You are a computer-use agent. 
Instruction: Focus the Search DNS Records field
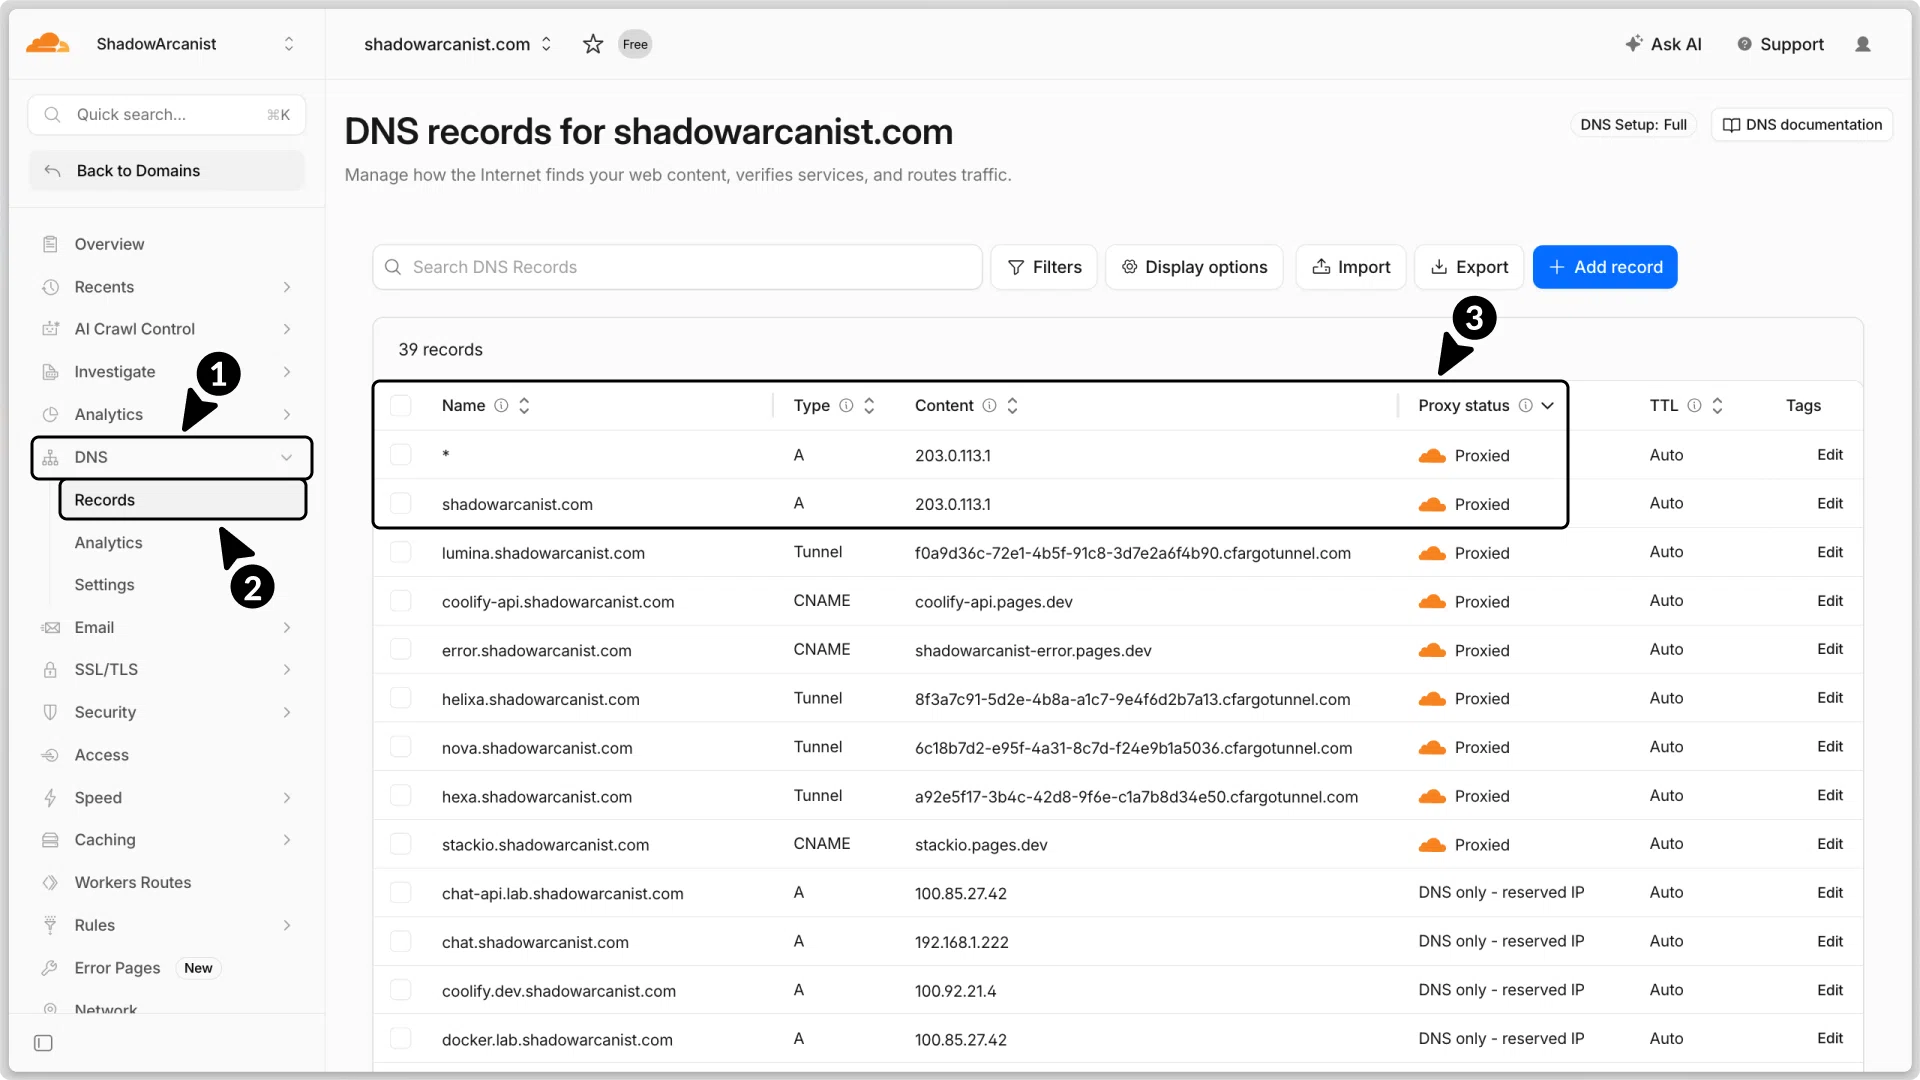tap(677, 267)
